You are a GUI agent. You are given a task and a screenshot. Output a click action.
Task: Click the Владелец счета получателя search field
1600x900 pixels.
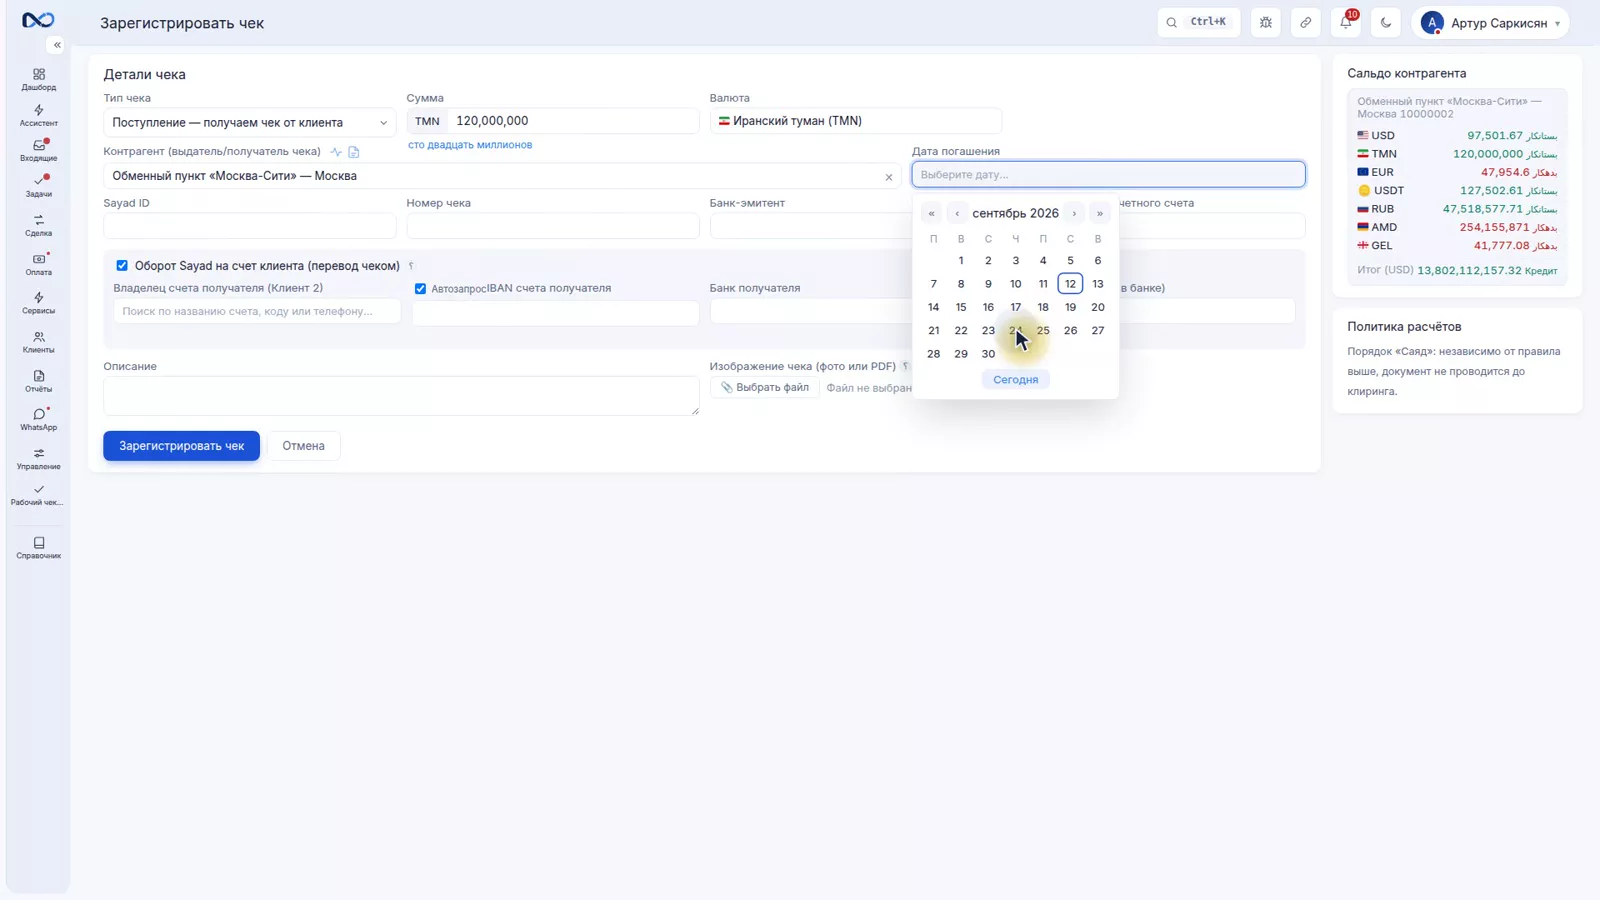[x=257, y=312]
